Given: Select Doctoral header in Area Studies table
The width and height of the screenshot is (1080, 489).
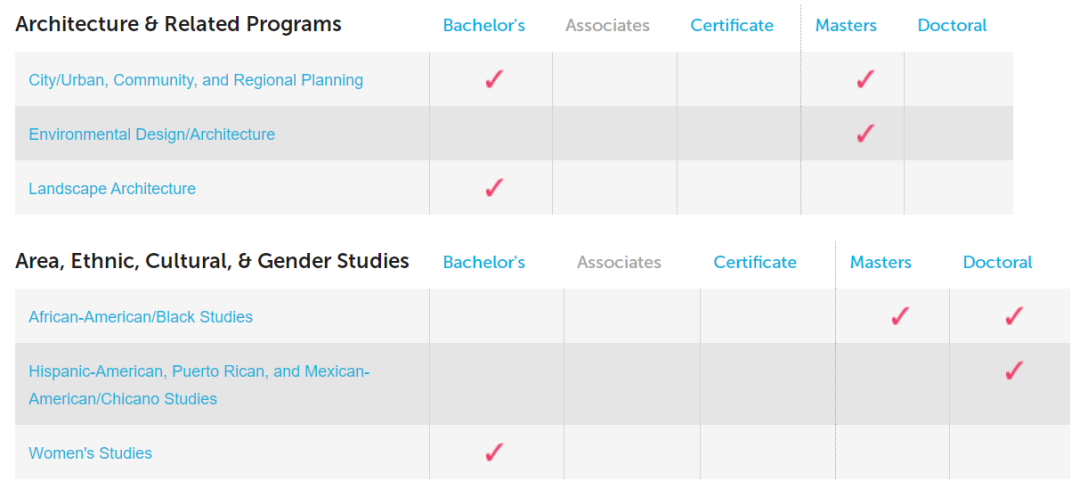Looking at the screenshot, I should pyautogui.click(x=997, y=262).
